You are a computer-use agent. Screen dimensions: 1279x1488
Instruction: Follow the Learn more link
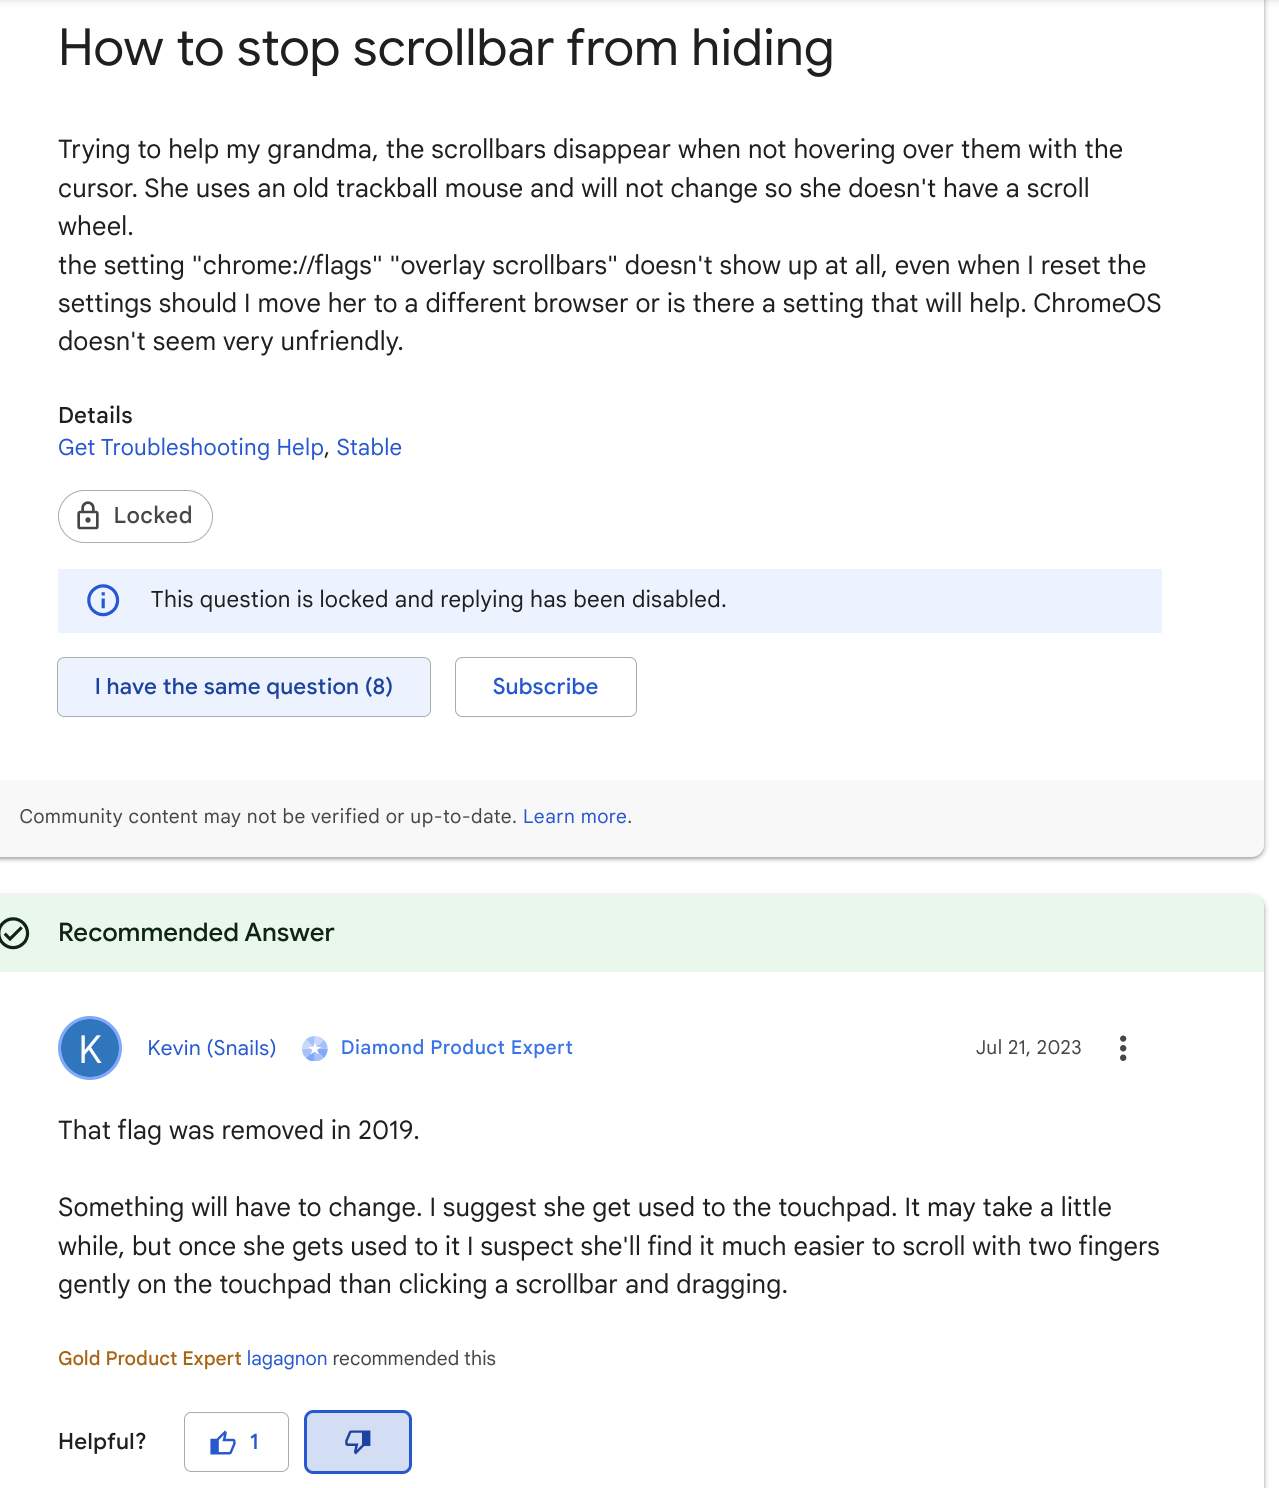[x=575, y=816]
